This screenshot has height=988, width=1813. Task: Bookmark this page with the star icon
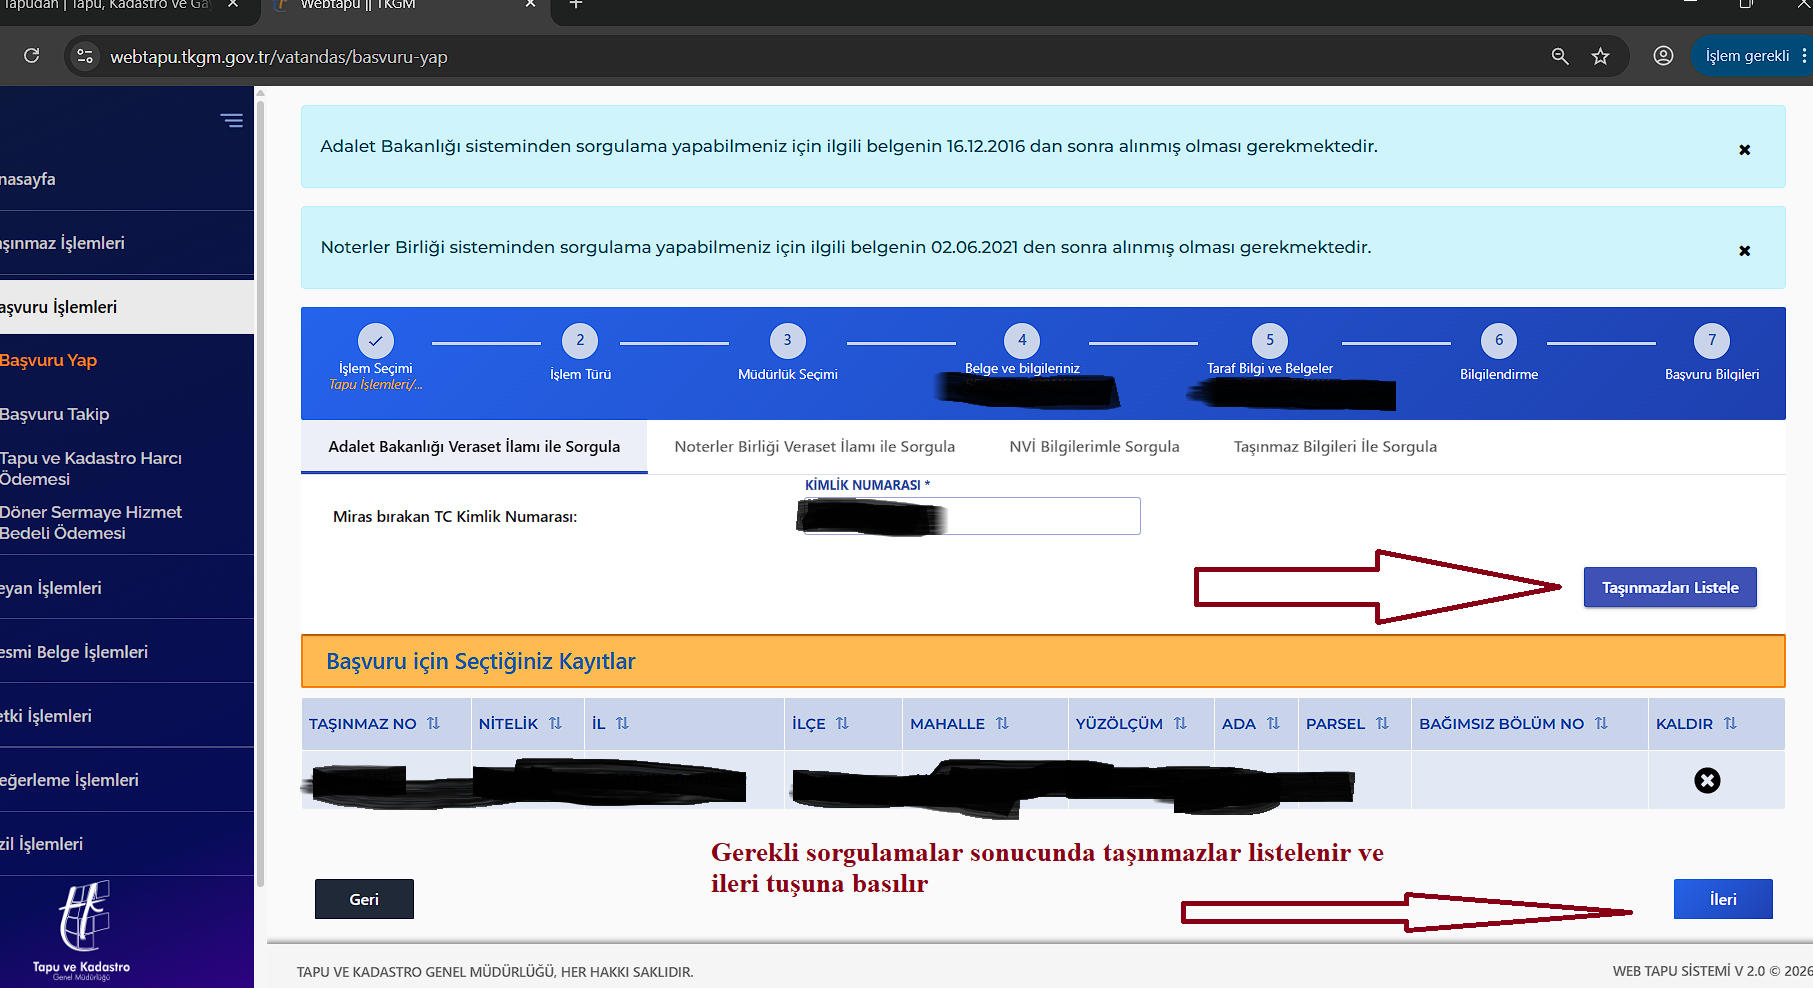tap(1601, 56)
